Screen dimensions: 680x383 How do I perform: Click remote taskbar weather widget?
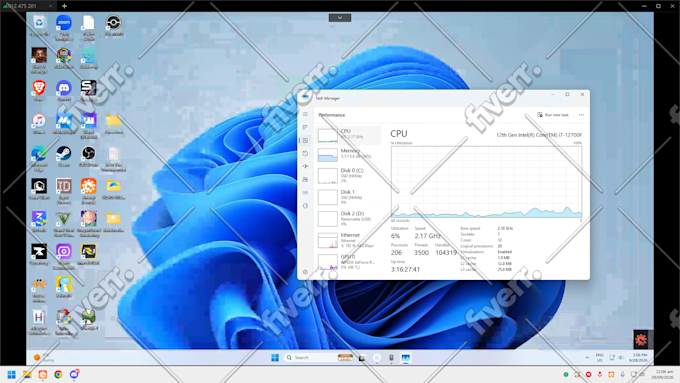coord(44,357)
